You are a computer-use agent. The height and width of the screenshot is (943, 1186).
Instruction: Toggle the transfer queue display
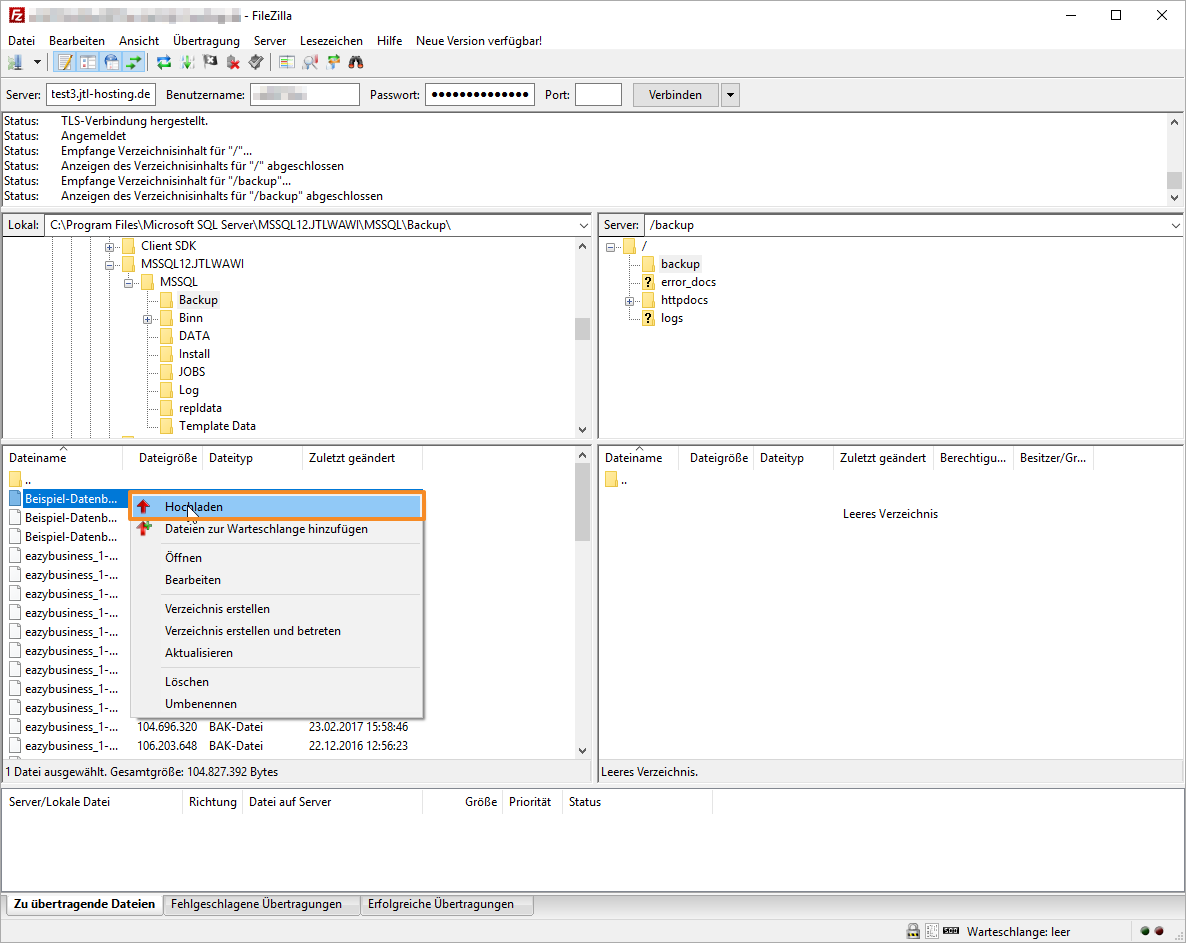coord(134,63)
